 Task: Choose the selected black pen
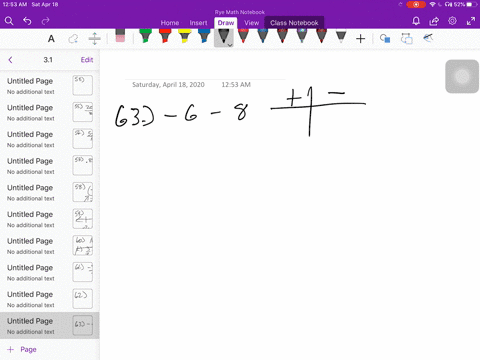(223, 37)
